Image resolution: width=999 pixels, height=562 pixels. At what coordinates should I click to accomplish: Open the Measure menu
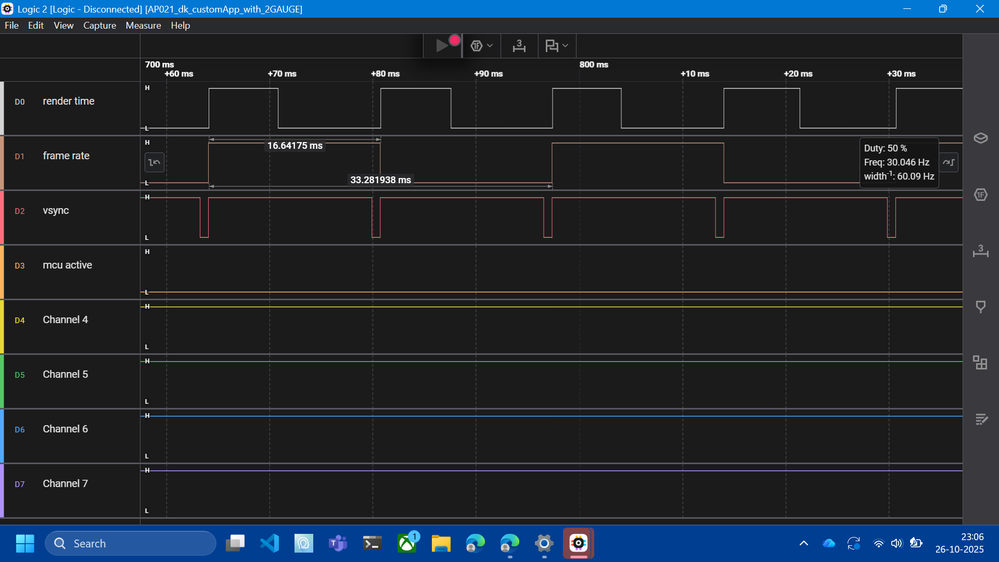click(x=143, y=25)
